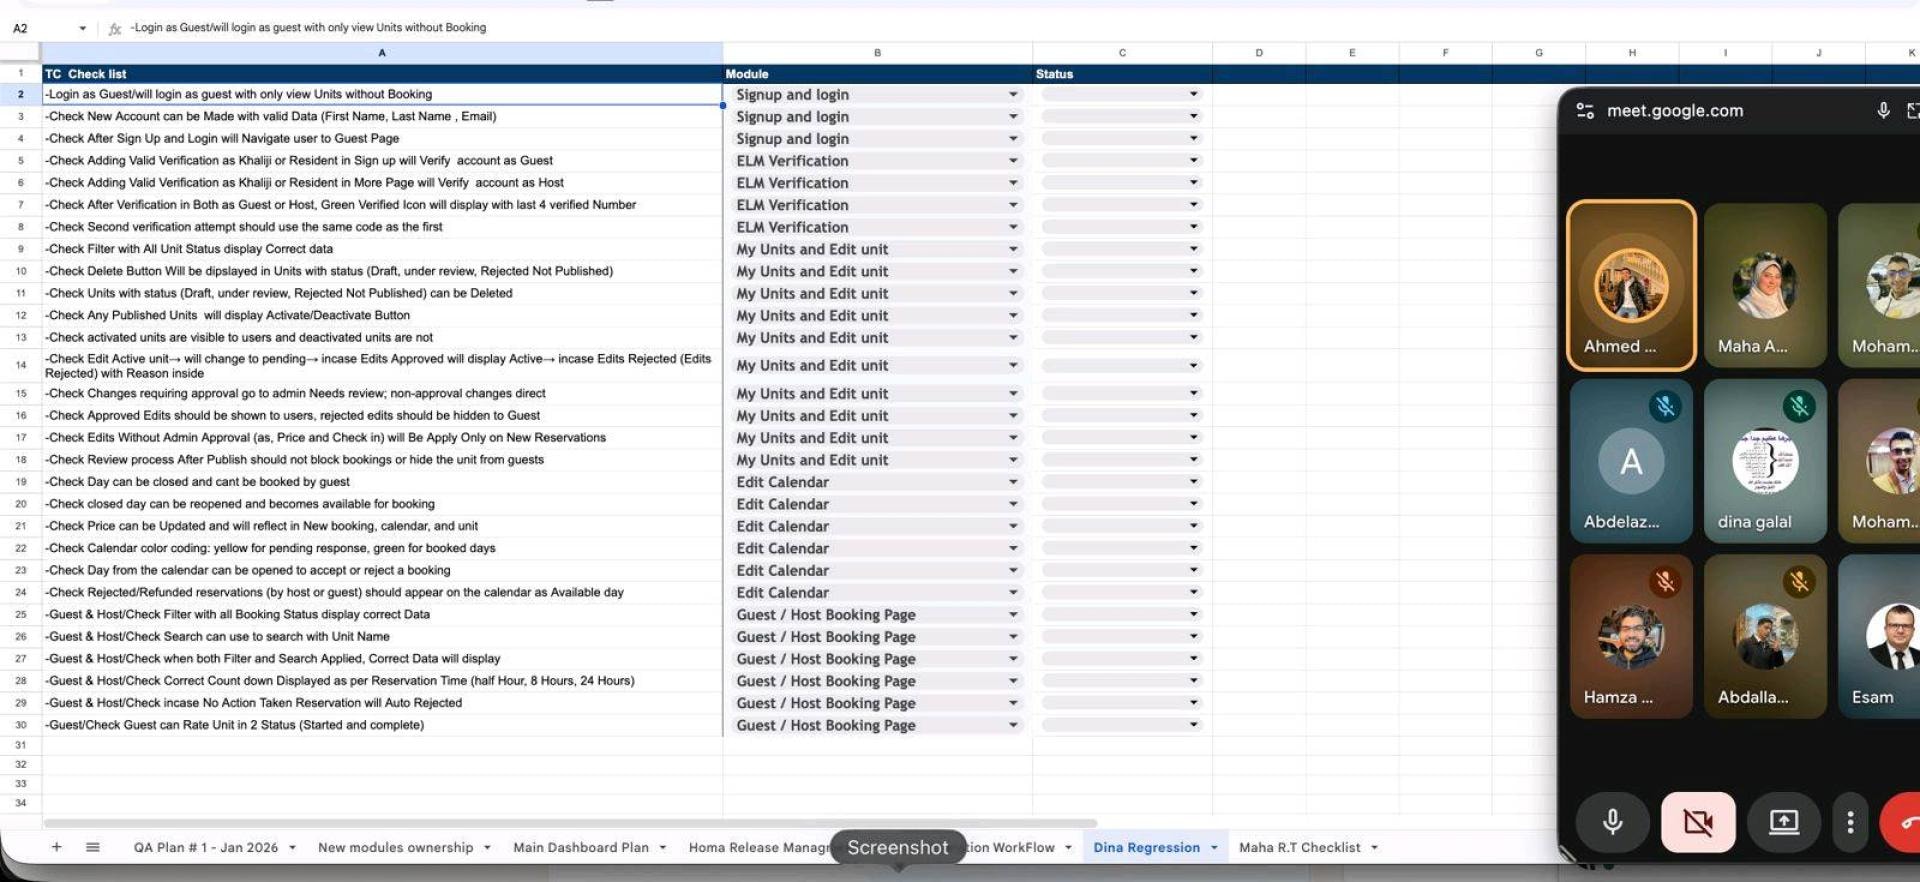Add a new sheet with plus button
The height and width of the screenshot is (882, 1920).
(x=57, y=847)
